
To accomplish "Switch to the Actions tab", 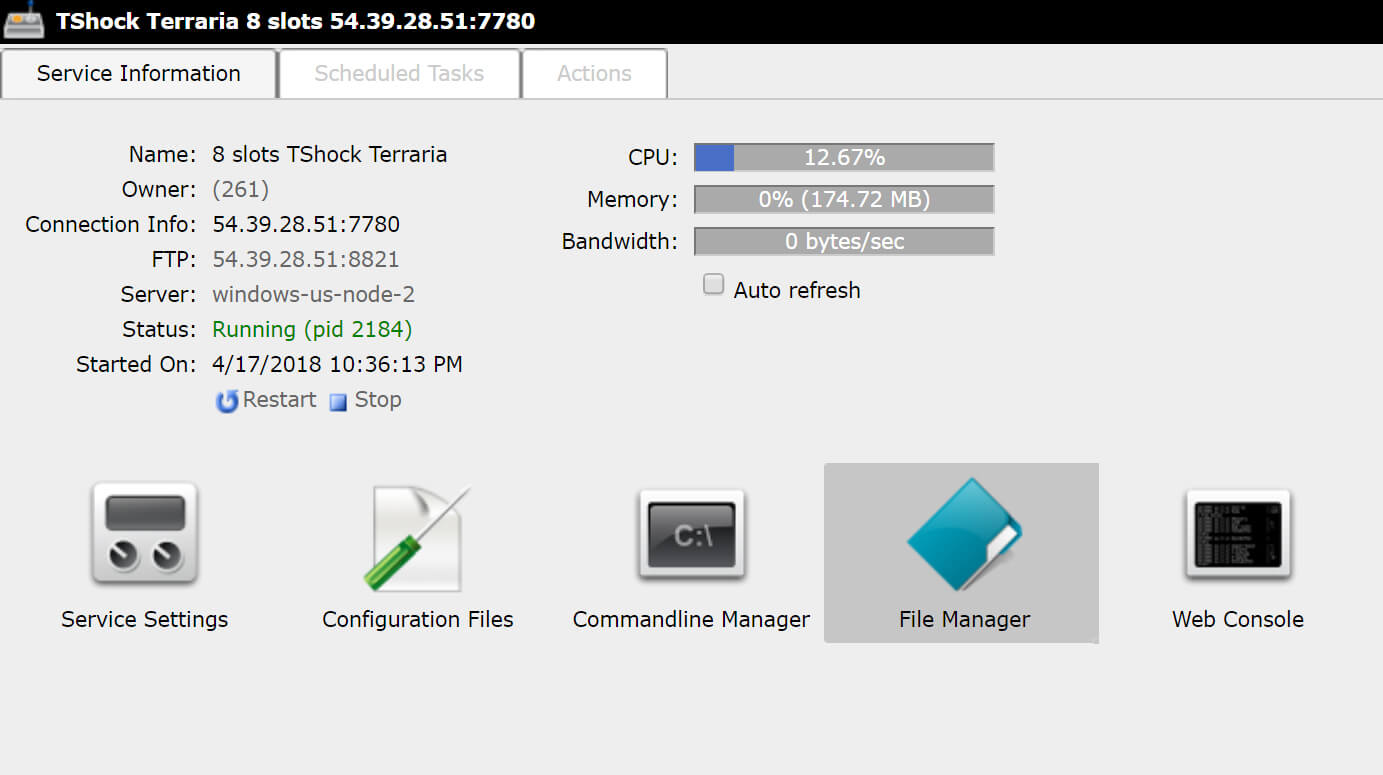I will [594, 74].
